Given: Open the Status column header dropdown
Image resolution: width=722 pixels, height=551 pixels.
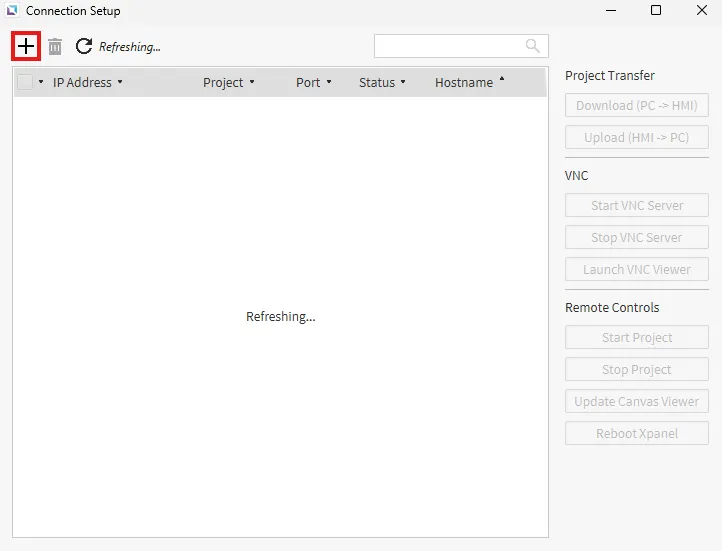Looking at the screenshot, I should pyautogui.click(x=403, y=82).
